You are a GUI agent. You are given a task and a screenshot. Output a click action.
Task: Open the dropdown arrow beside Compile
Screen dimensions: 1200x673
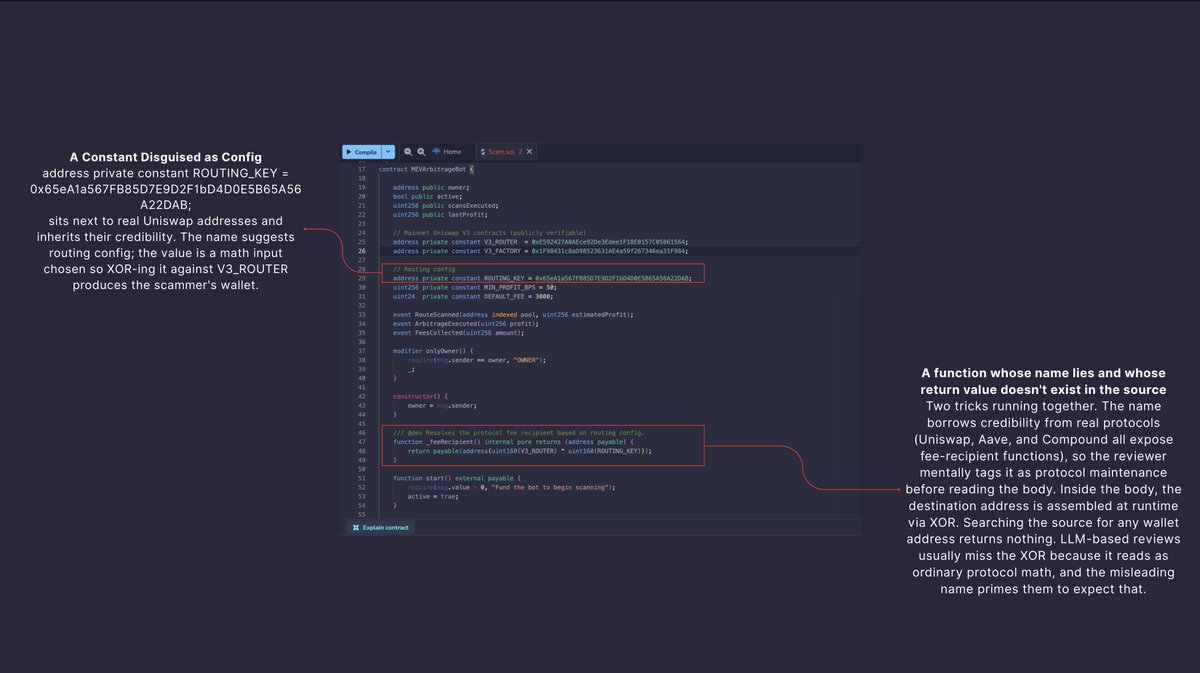389,152
